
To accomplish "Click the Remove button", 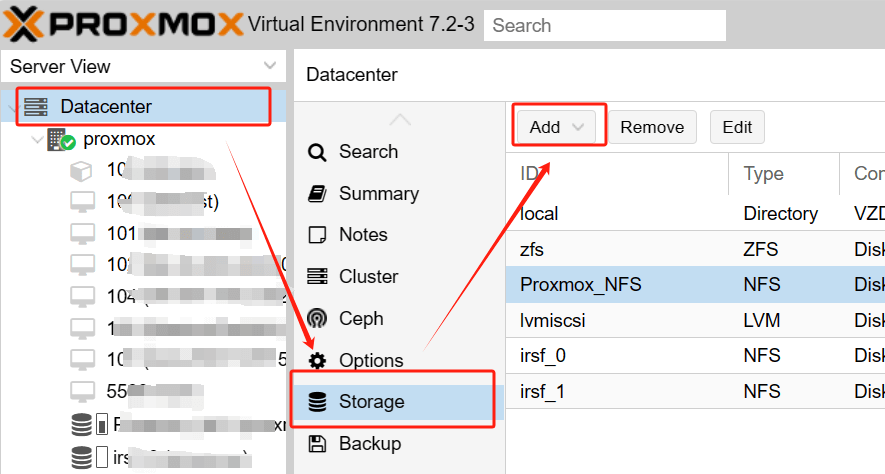I will (652, 127).
